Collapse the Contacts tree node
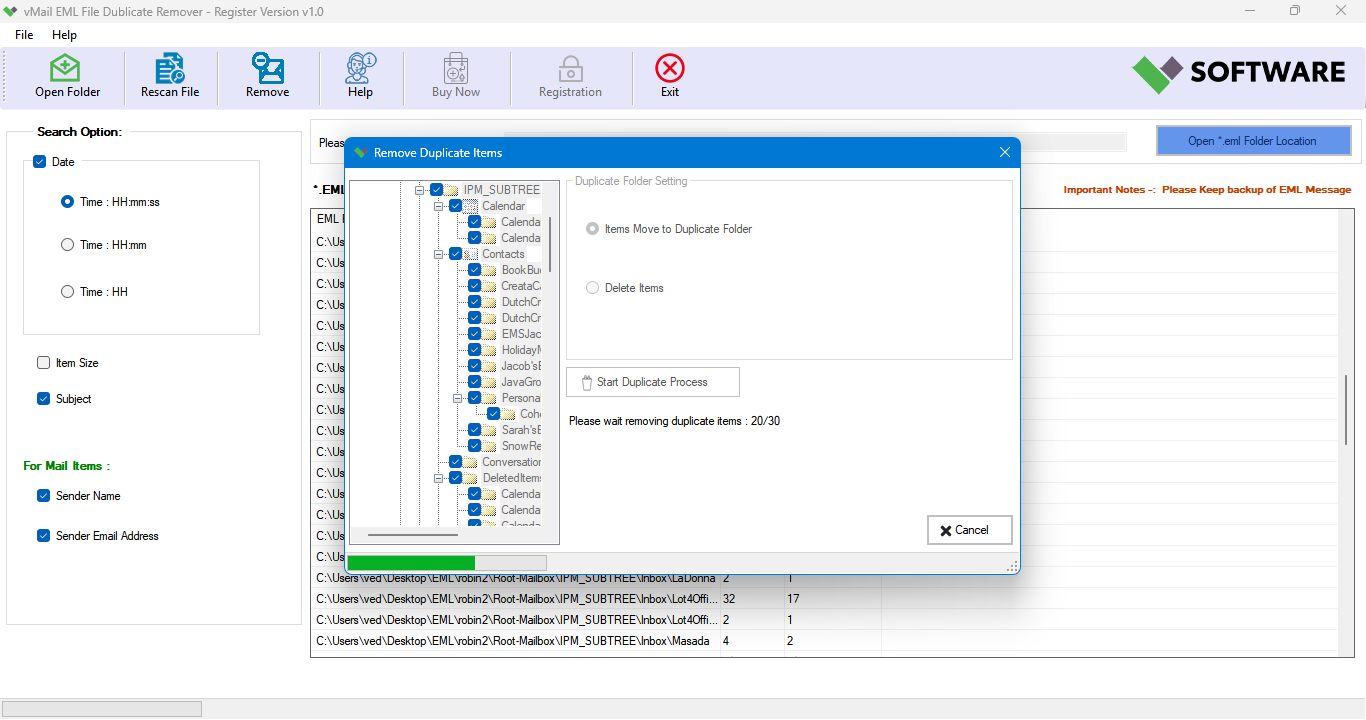 coord(439,254)
